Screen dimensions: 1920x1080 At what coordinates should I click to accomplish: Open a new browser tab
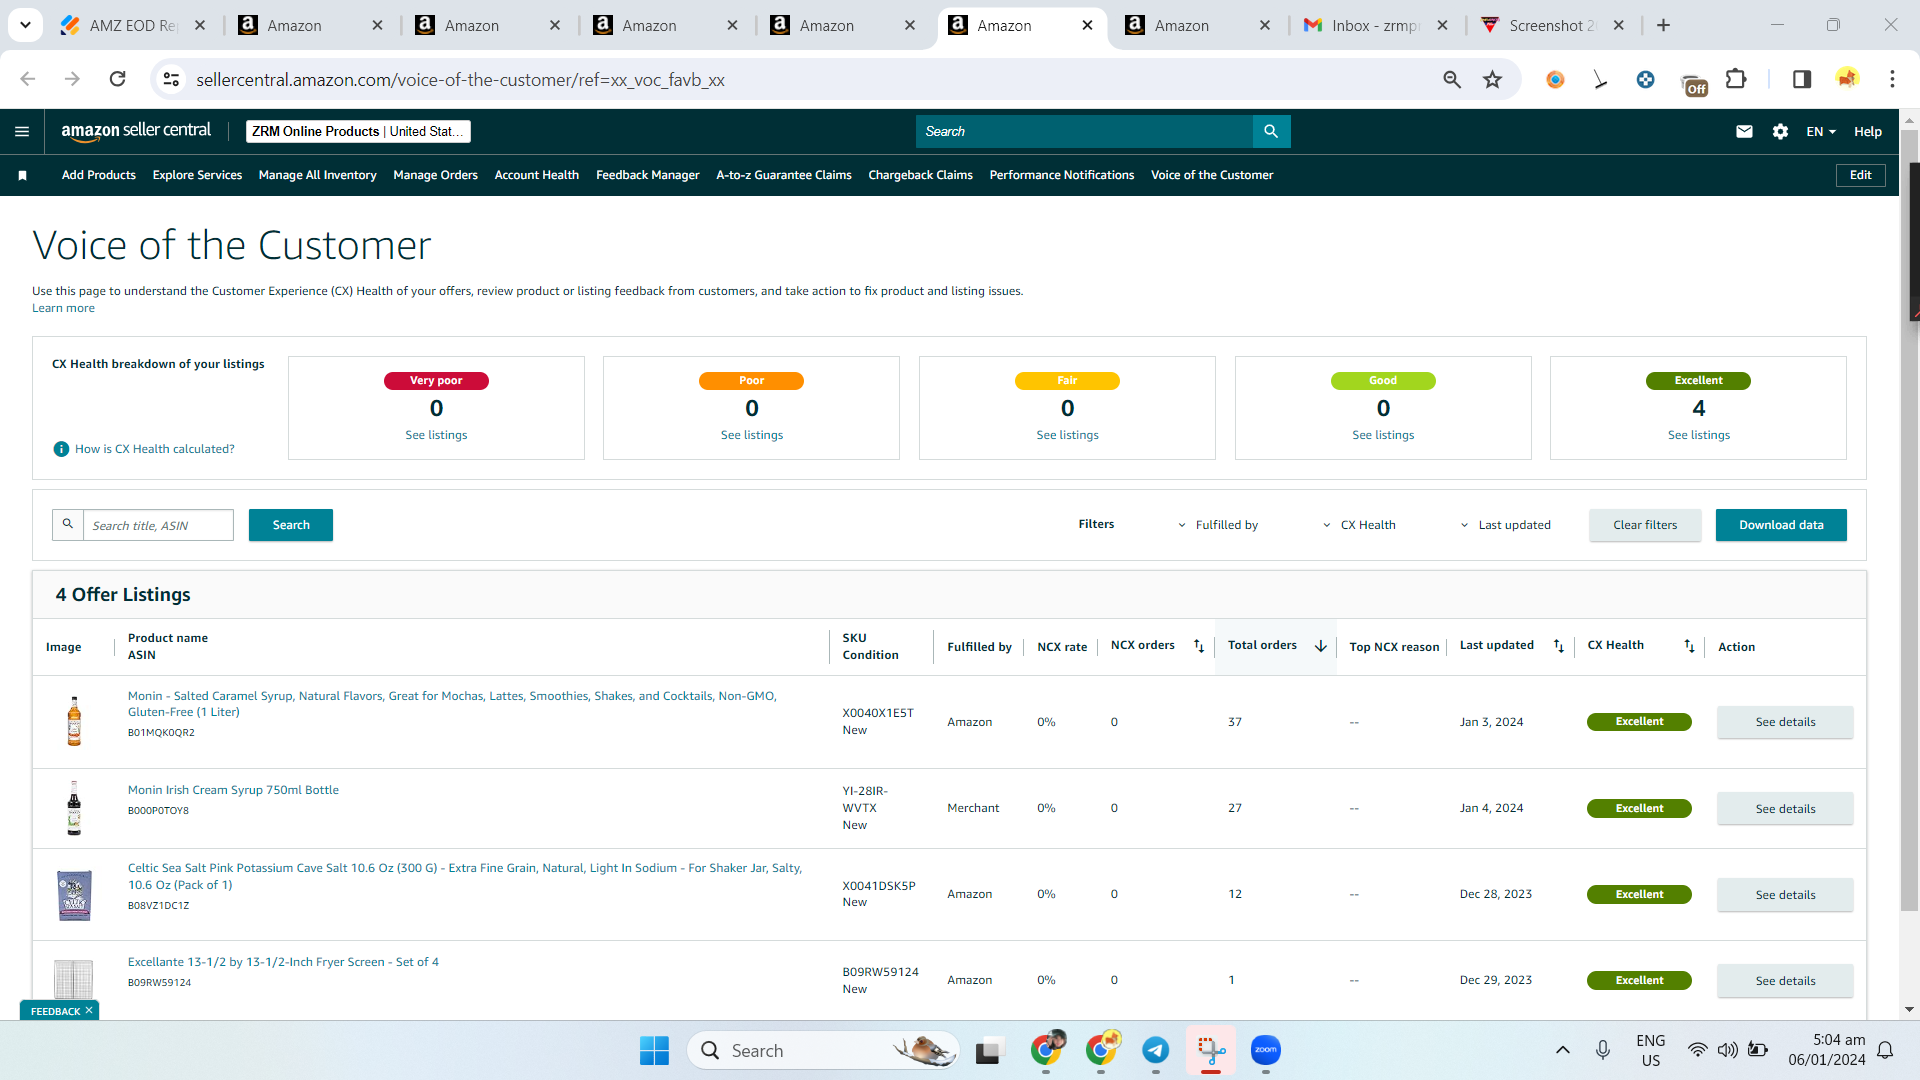(1663, 25)
